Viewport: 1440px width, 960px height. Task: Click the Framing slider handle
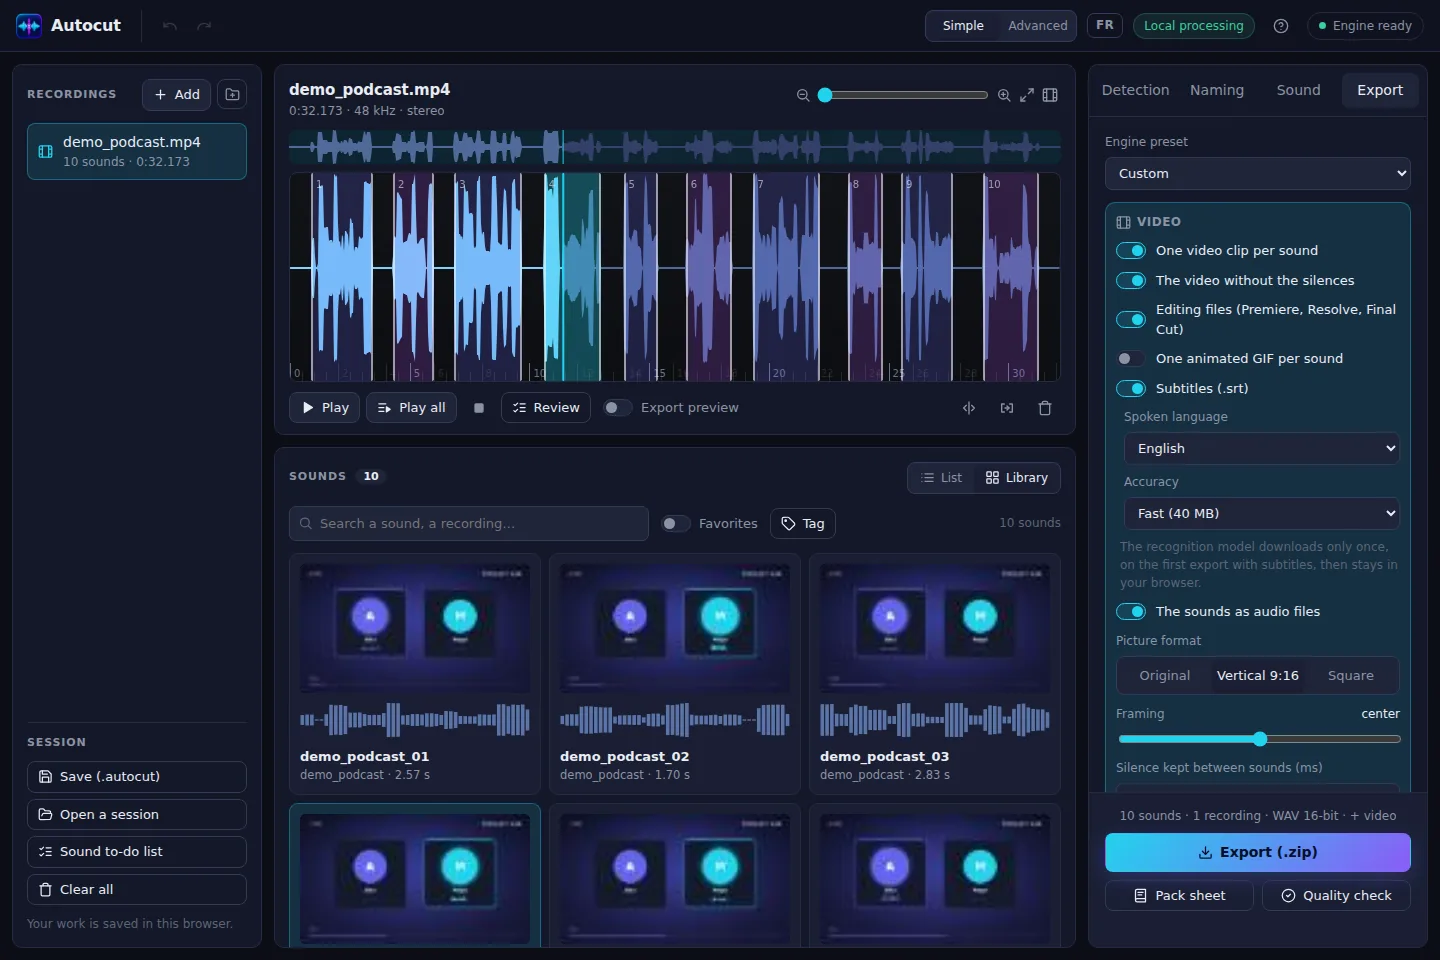[1260, 739]
